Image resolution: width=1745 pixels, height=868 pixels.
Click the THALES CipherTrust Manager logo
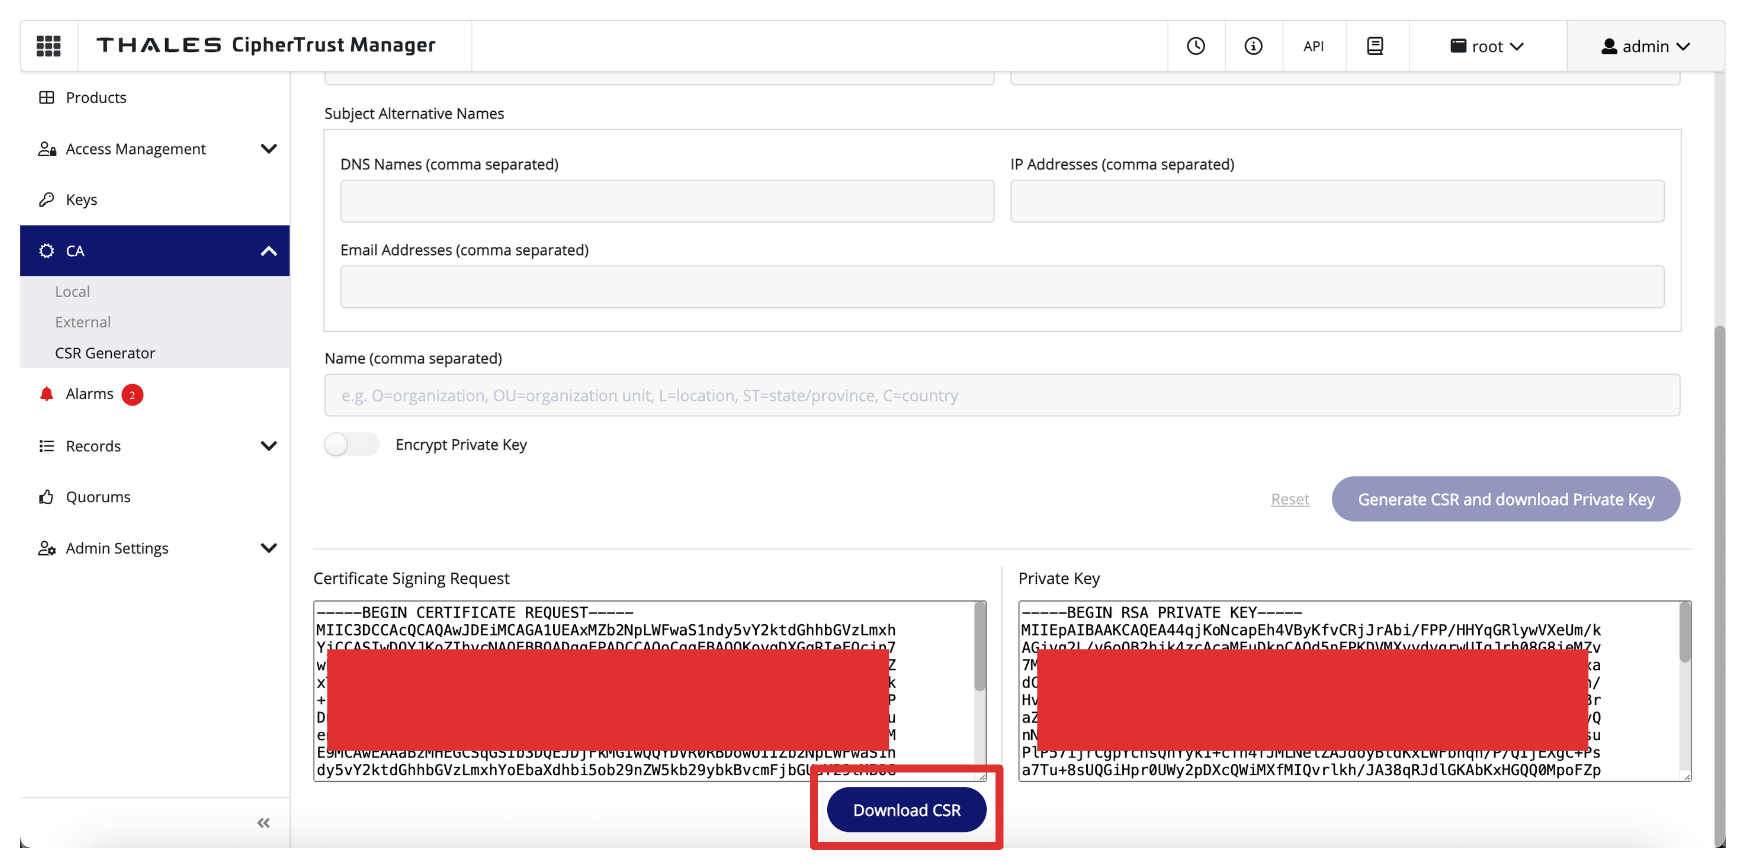(266, 45)
